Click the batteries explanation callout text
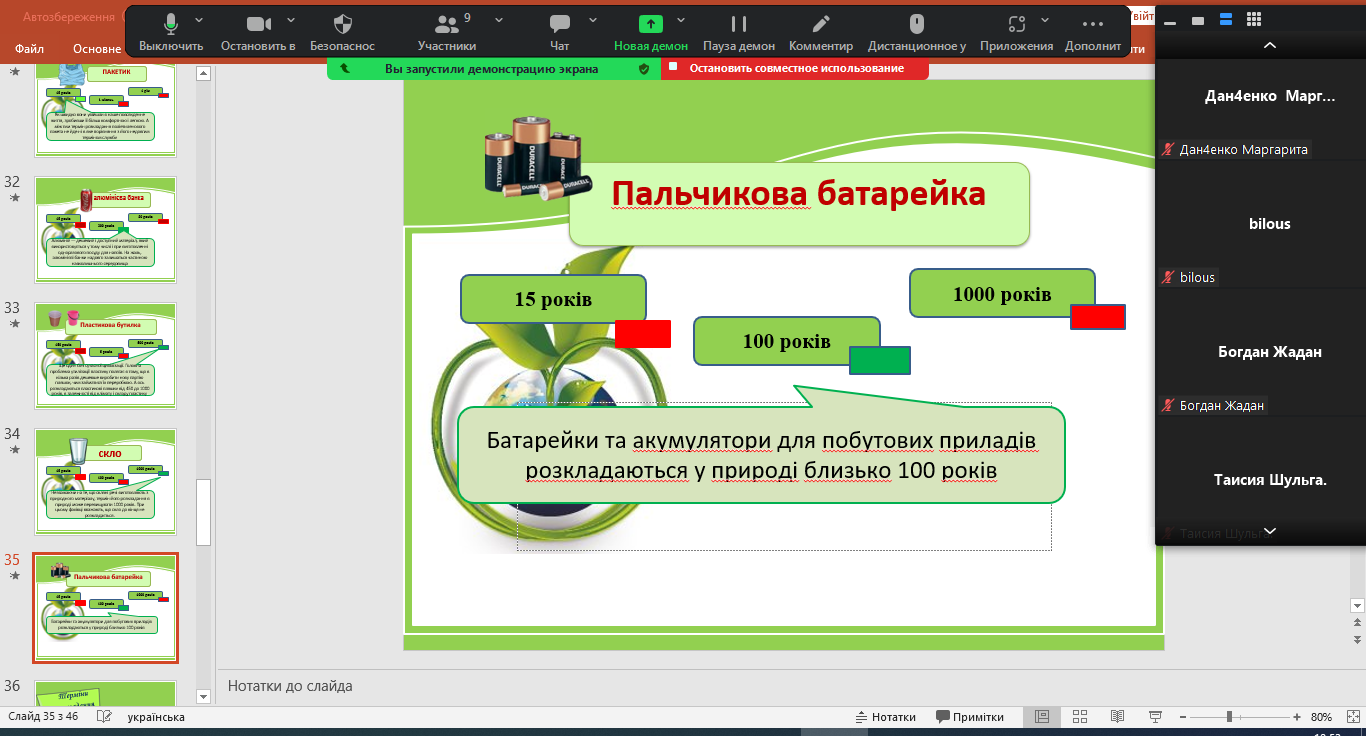 click(x=762, y=455)
